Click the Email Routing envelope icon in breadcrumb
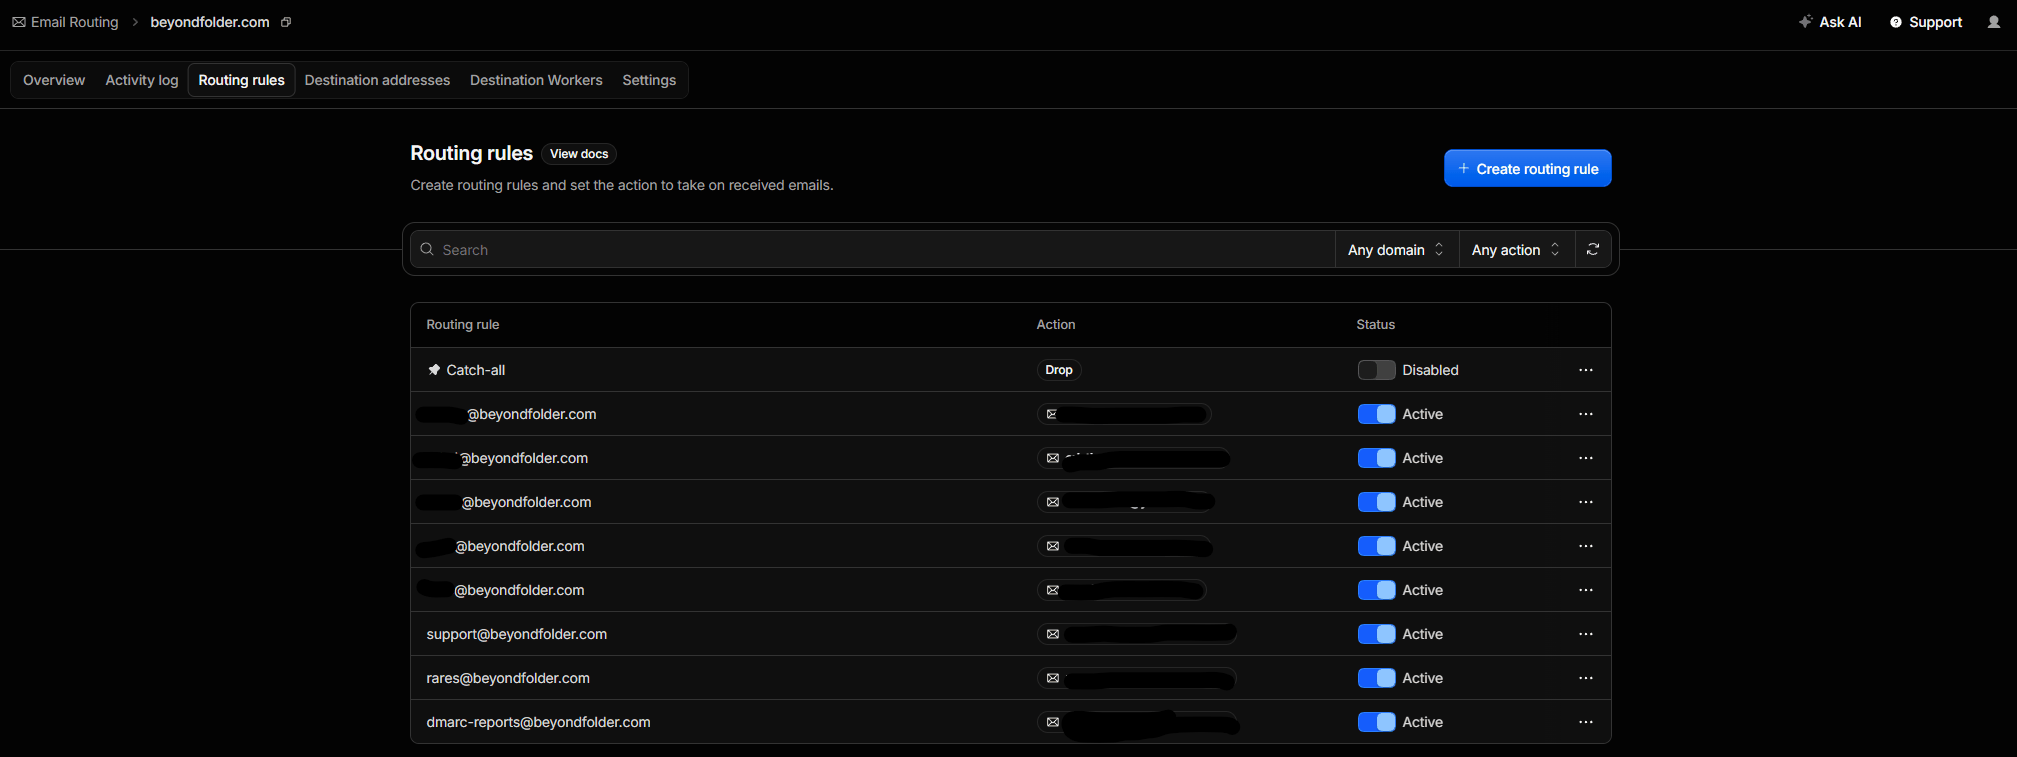This screenshot has width=2017, height=757. 19,22
